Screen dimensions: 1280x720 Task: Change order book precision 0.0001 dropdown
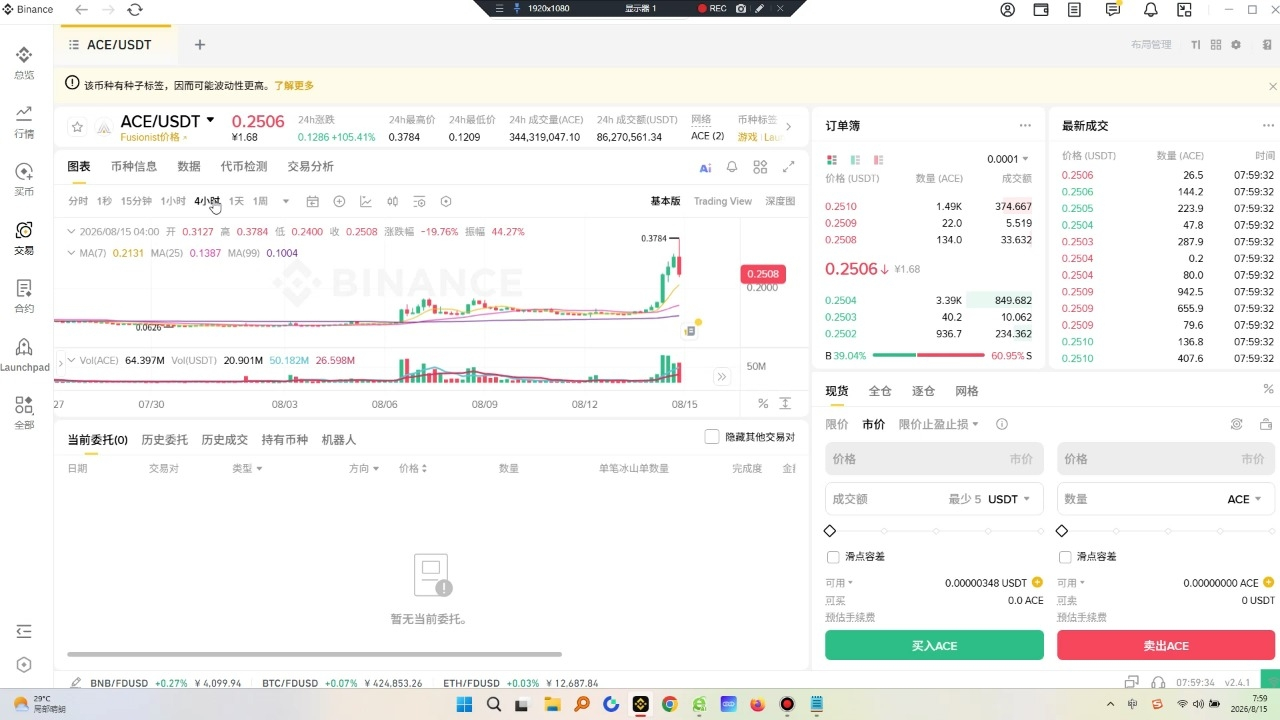tap(1008, 159)
